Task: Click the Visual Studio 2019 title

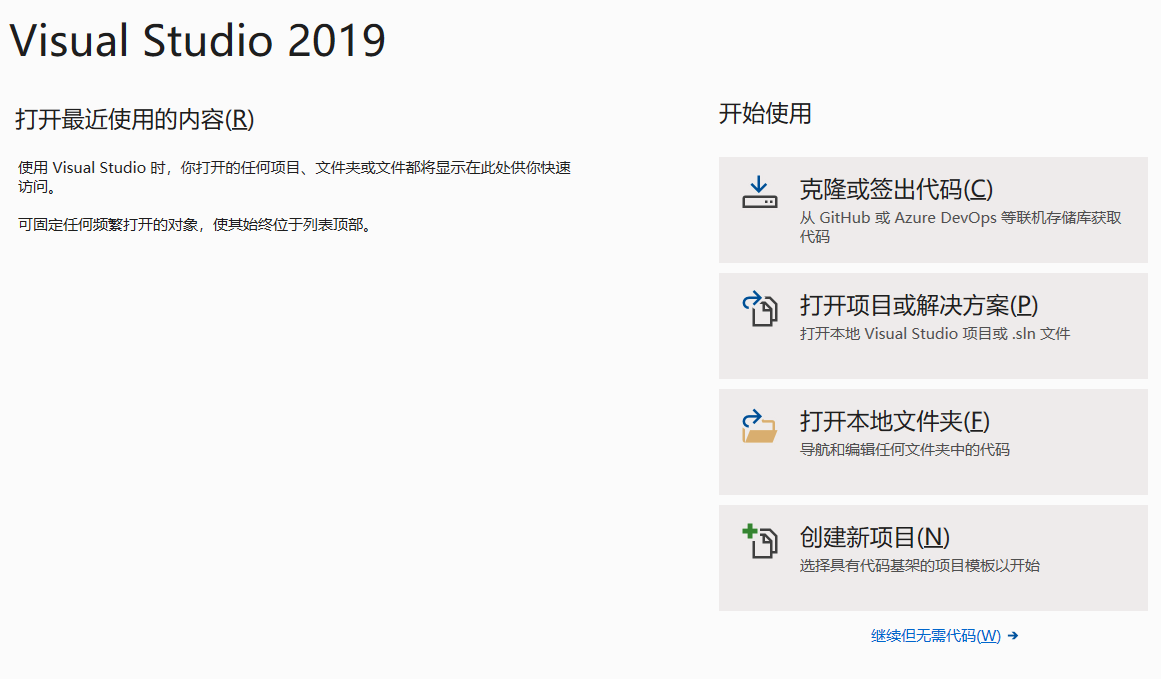Action: click(x=198, y=41)
